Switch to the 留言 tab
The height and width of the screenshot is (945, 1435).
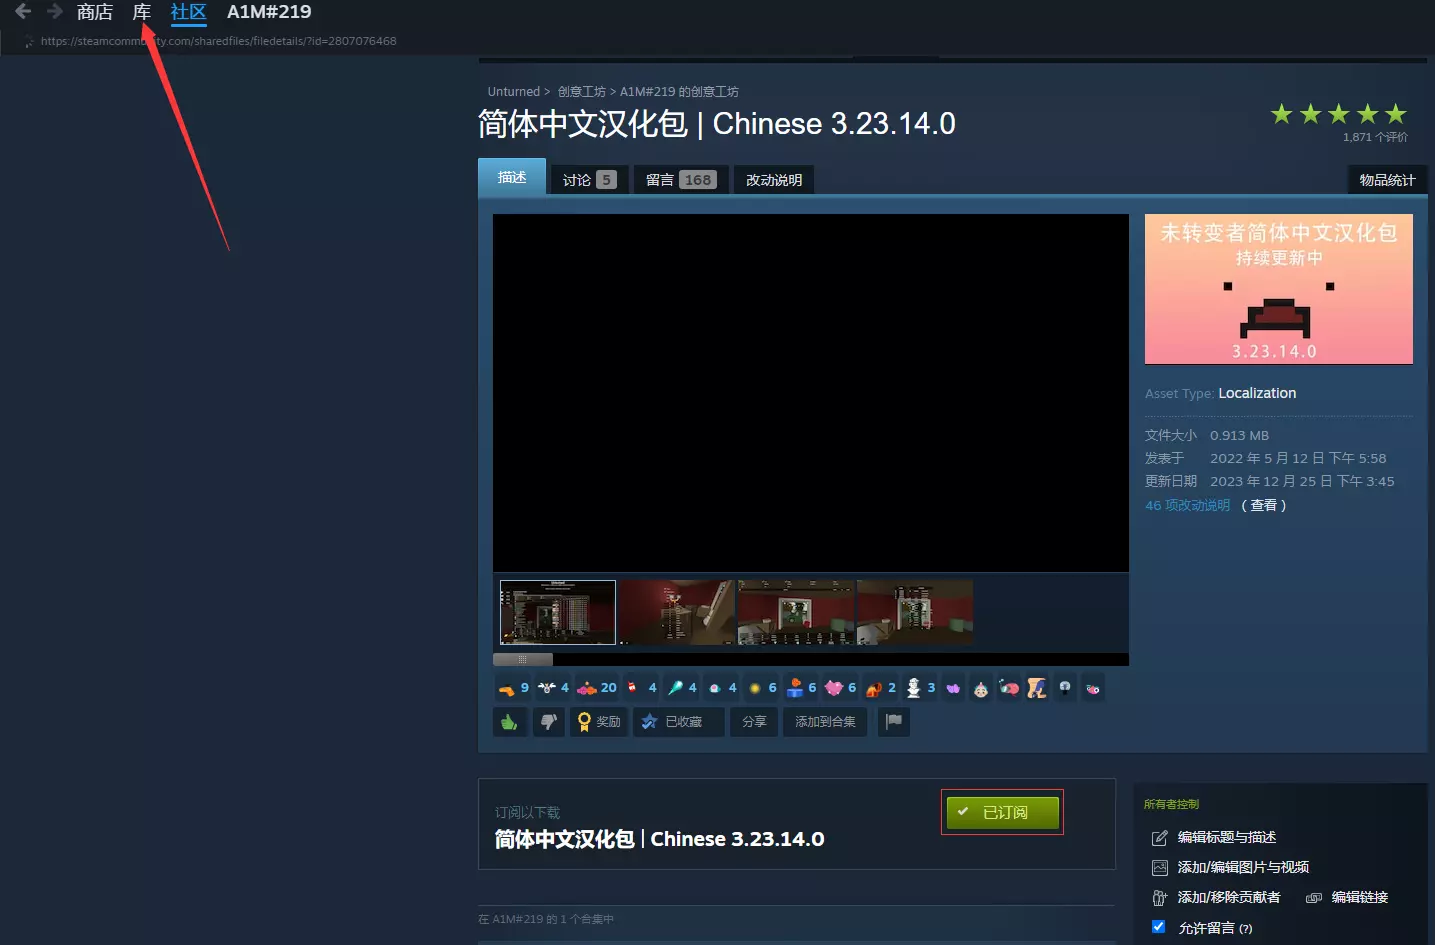tap(681, 180)
